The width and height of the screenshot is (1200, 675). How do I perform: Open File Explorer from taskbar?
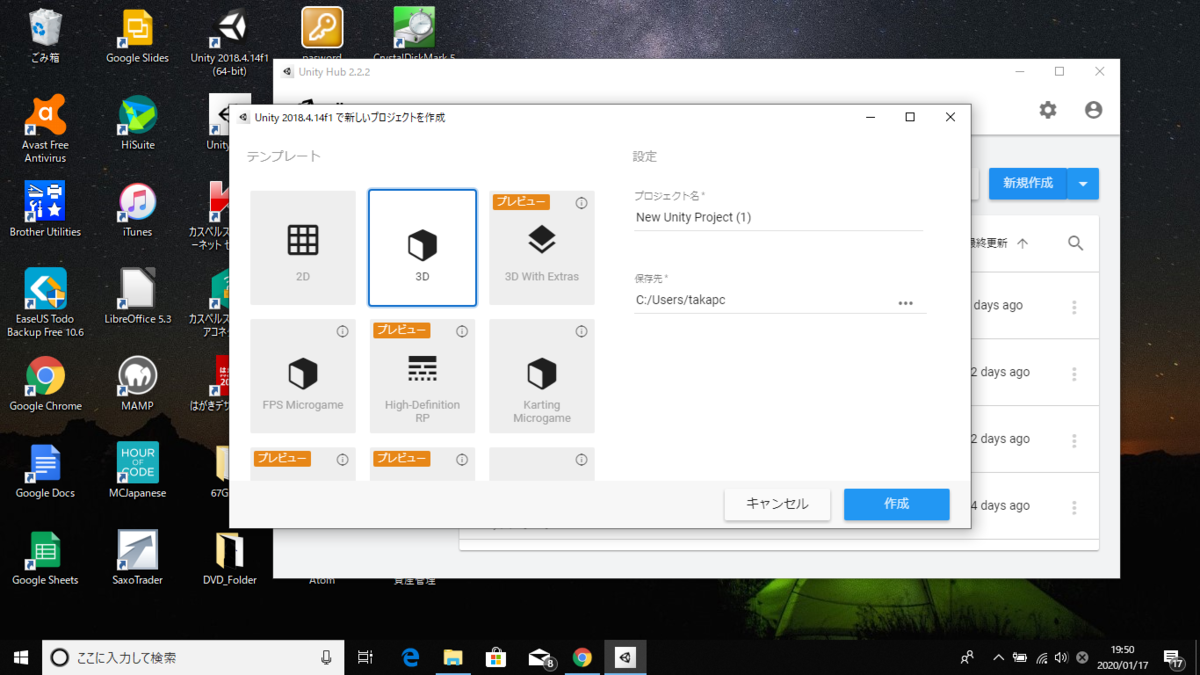click(453, 657)
